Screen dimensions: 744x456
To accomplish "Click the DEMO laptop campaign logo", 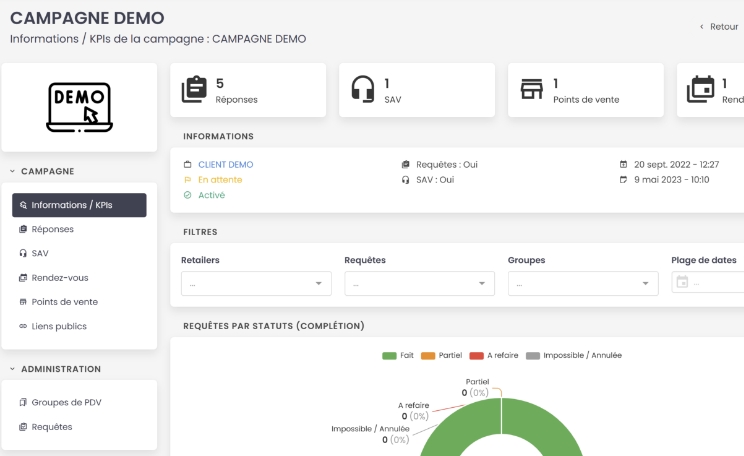I will (79, 107).
